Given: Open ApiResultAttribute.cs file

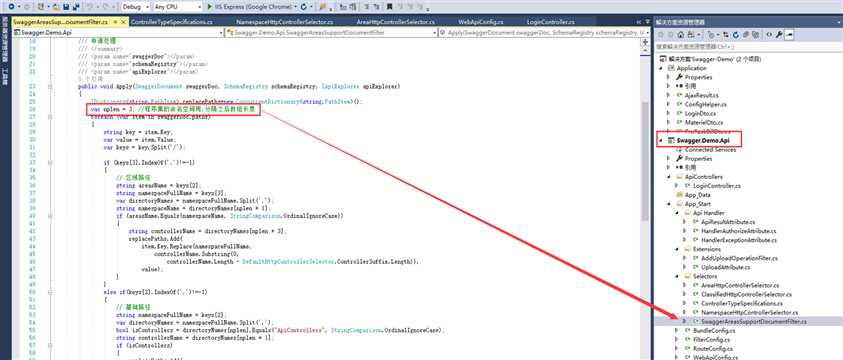Looking at the screenshot, I should [x=728, y=222].
